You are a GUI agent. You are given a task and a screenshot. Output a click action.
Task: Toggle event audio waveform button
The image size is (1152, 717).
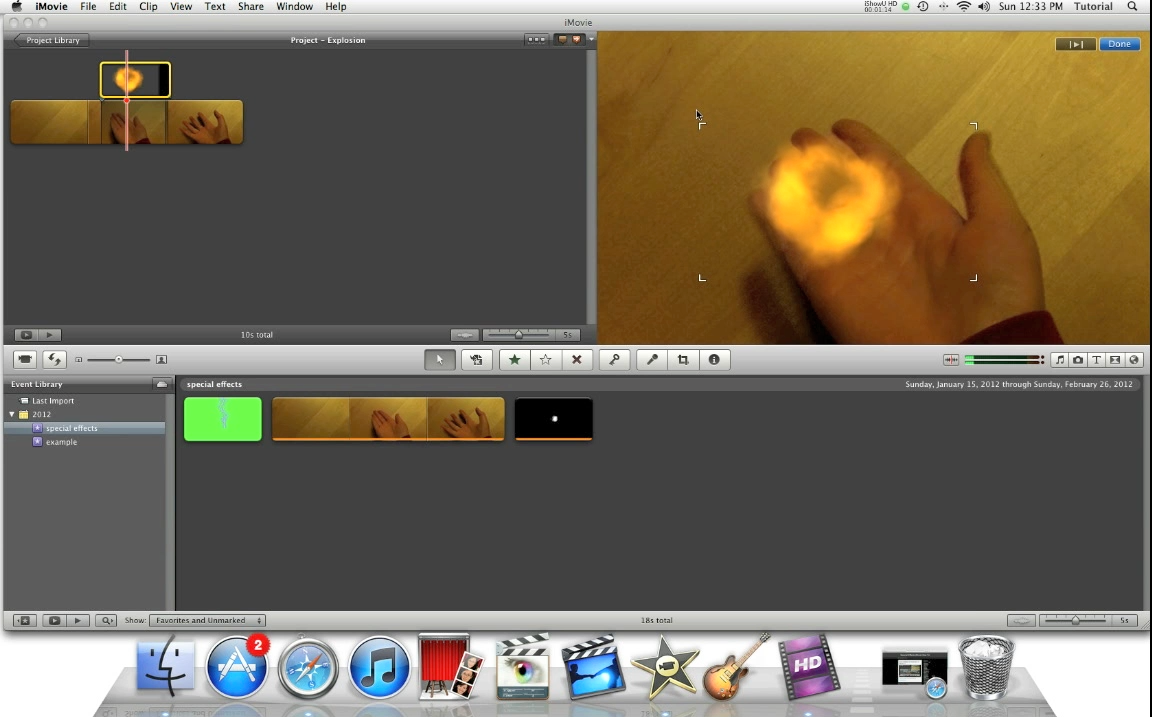click(1021, 620)
